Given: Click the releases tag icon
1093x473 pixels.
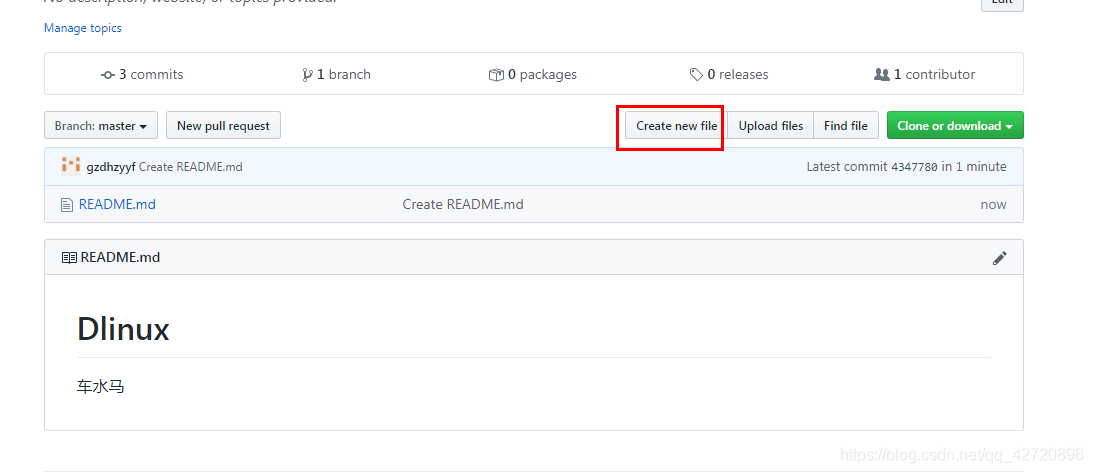Looking at the screenshot, I should pyautogui.click(x=696, y=75).
